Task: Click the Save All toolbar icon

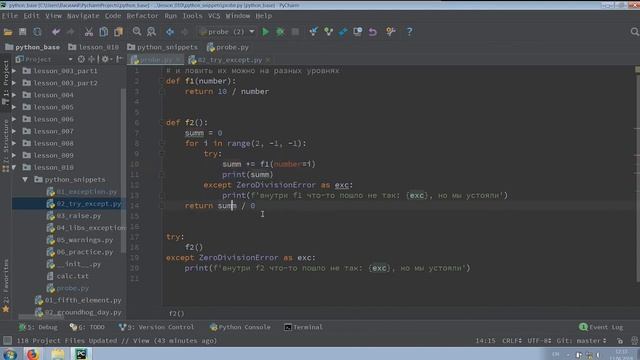Action: 22,32
